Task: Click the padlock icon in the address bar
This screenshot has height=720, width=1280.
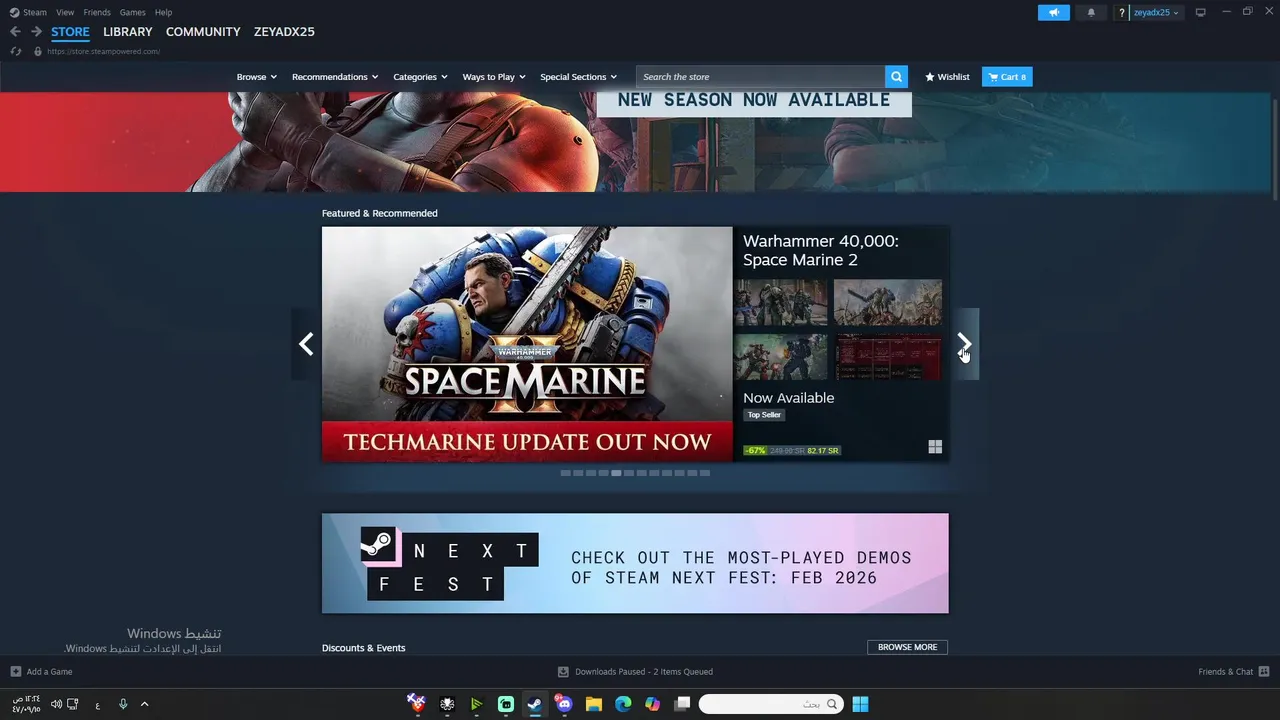Action: coord(38,51)
